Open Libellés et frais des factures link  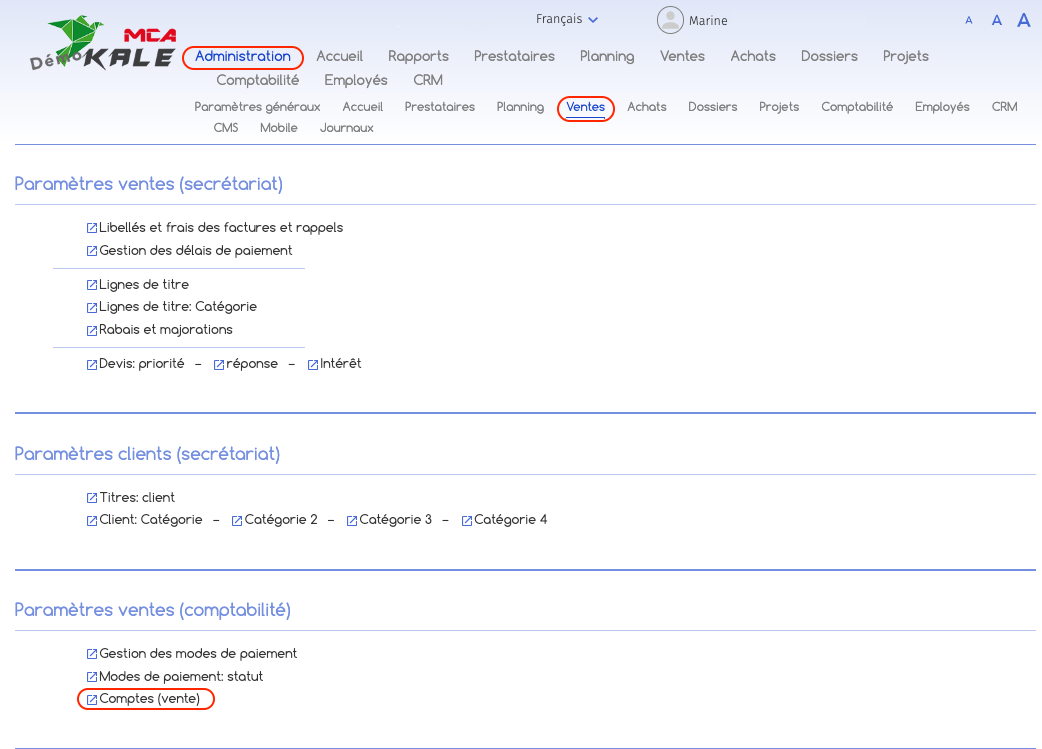coord(221,228)
